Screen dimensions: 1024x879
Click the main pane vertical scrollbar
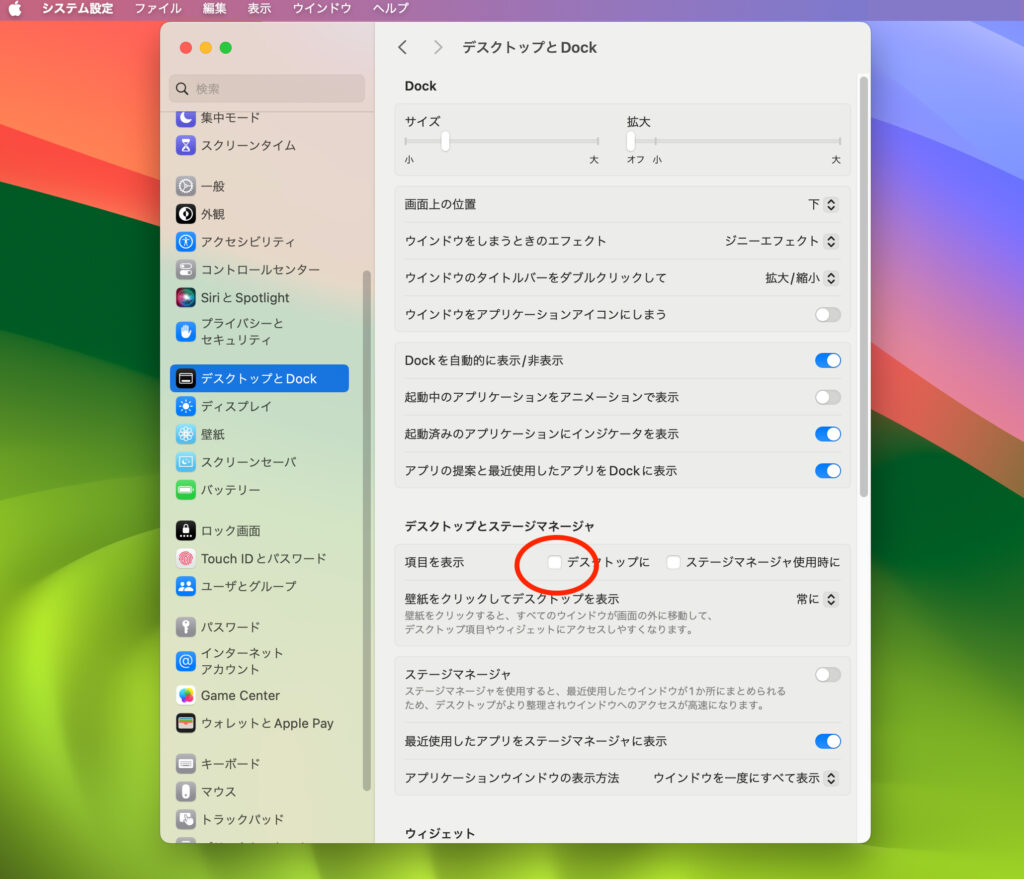click(x=863, y=286)
